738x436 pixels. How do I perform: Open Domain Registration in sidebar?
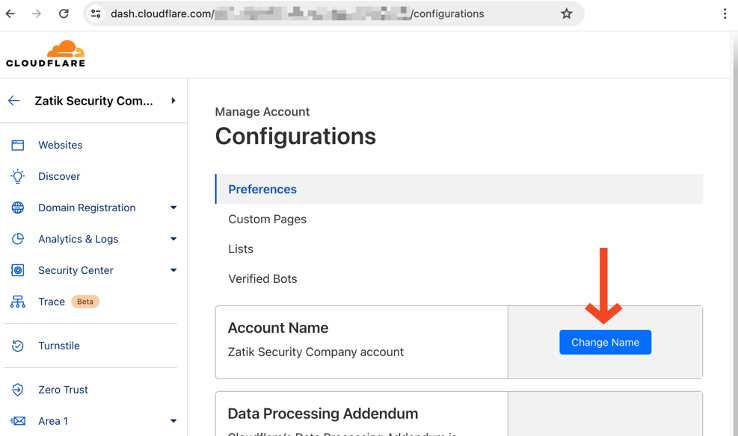click(x=87, y=208)
